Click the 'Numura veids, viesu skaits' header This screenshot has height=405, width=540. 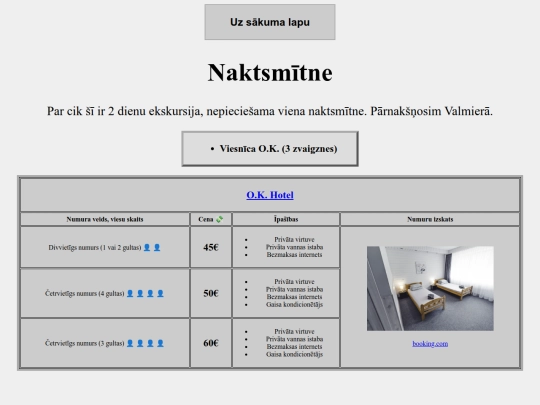tap(105, 219)
